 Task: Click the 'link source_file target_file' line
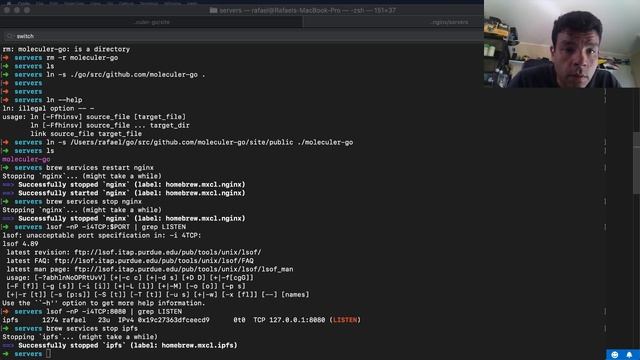86,134
